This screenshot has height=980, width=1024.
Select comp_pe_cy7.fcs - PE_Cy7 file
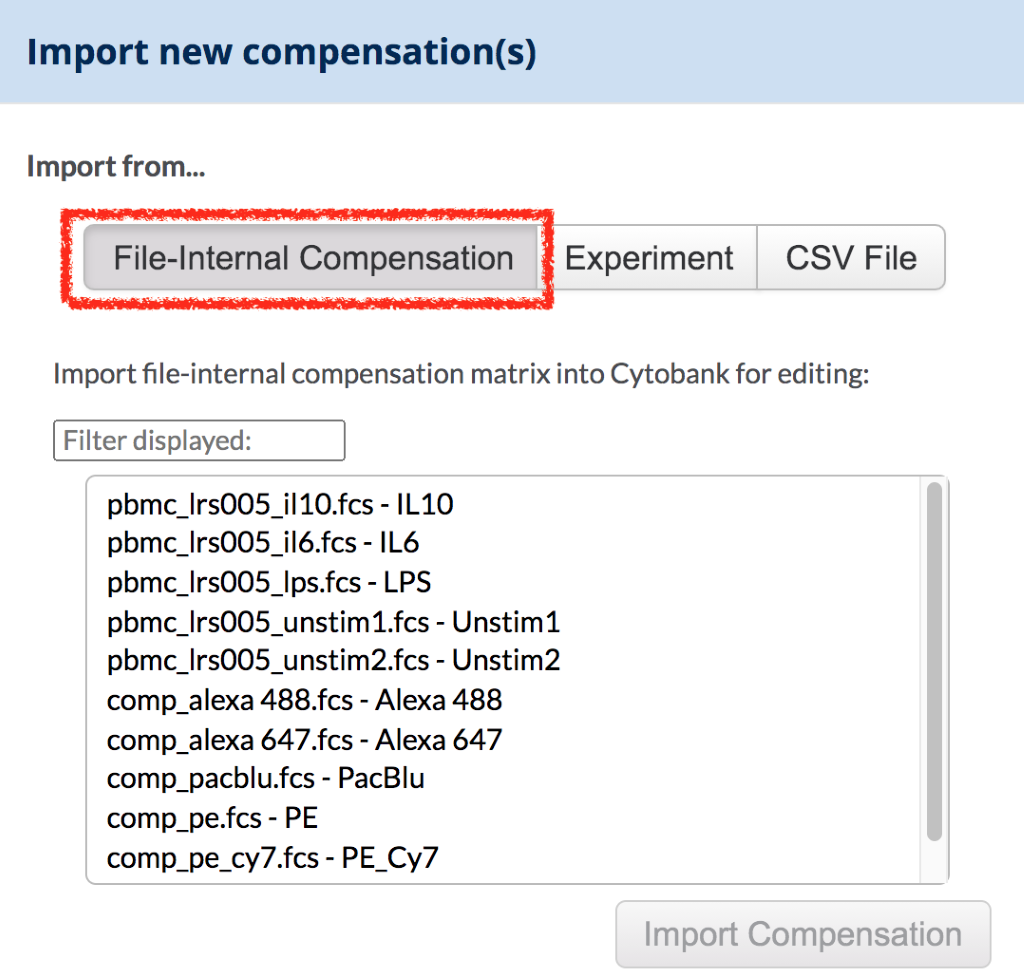point(272,858)
